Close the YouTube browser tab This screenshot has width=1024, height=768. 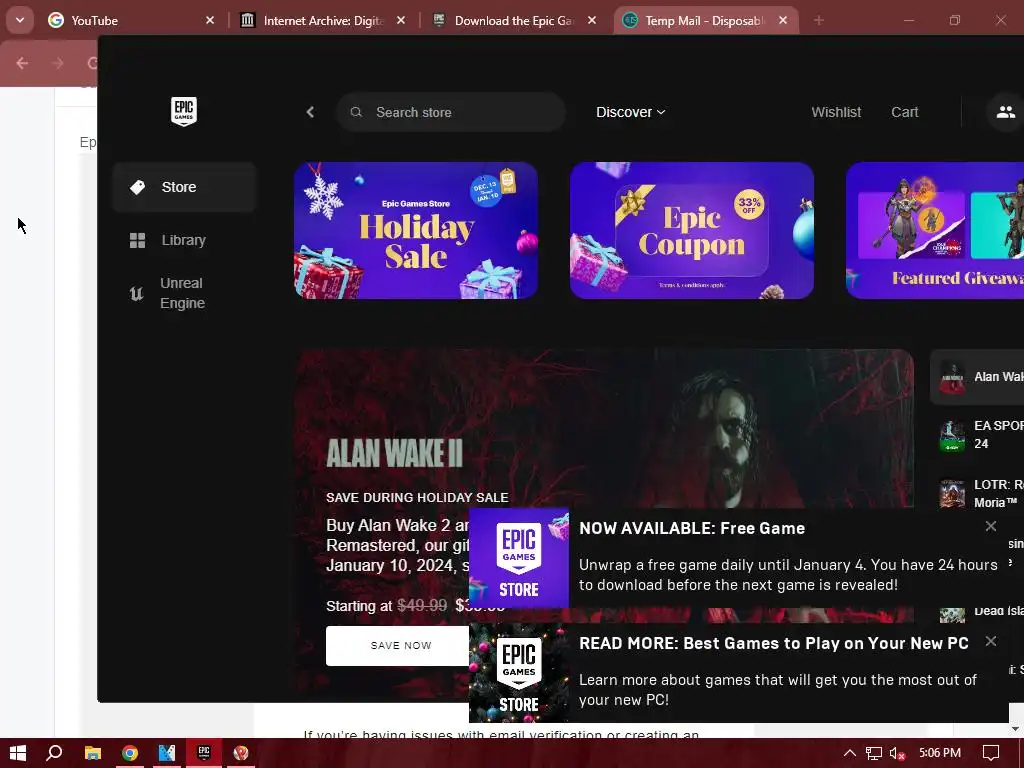click(x=210, y=21)
